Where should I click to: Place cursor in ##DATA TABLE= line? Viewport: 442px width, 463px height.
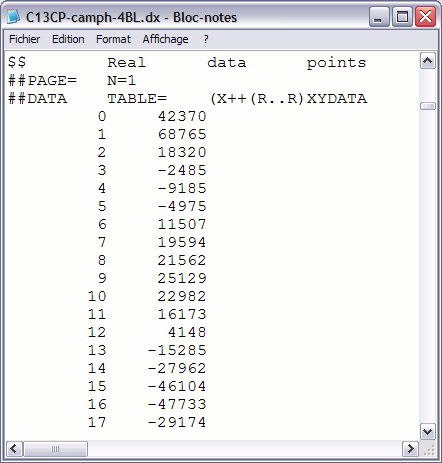coord(187,99)
